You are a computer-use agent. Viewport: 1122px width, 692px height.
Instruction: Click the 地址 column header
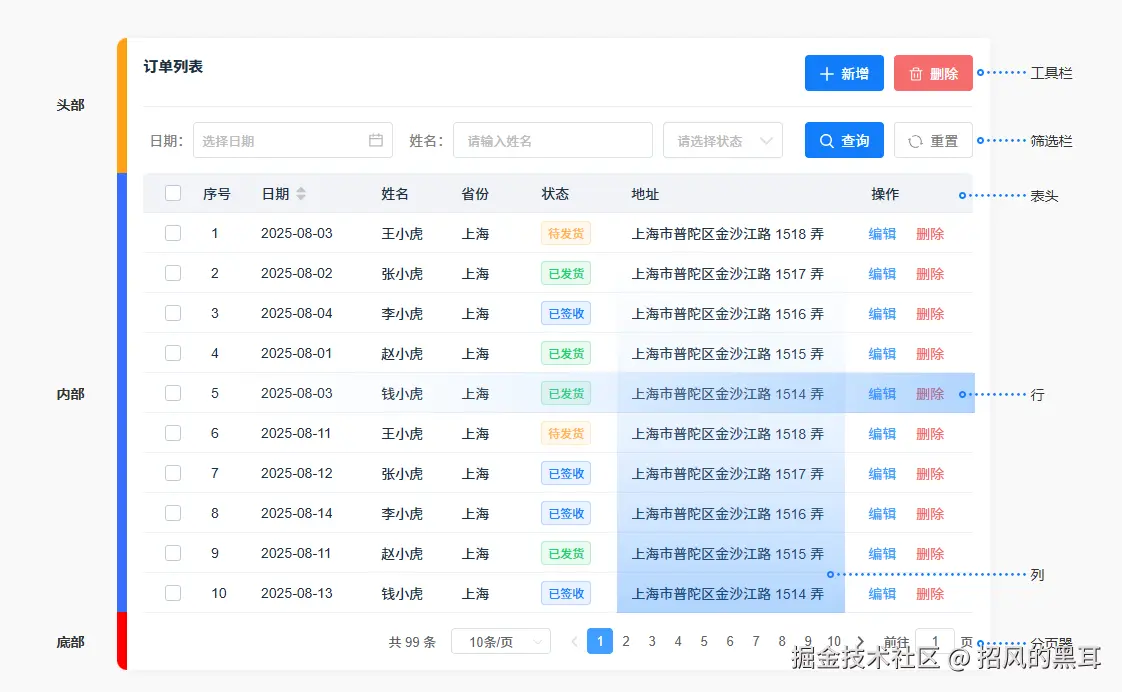645,194
